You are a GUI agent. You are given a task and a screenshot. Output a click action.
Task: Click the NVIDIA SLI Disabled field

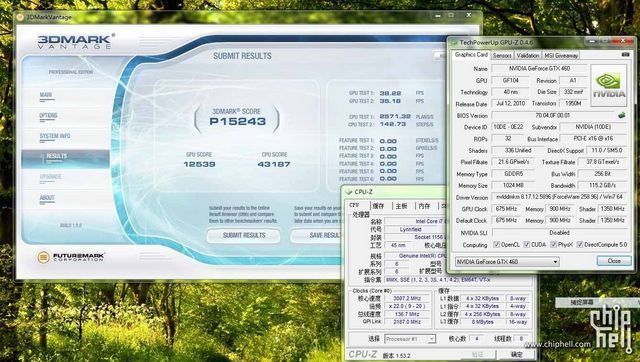click(x=559, y=232)
